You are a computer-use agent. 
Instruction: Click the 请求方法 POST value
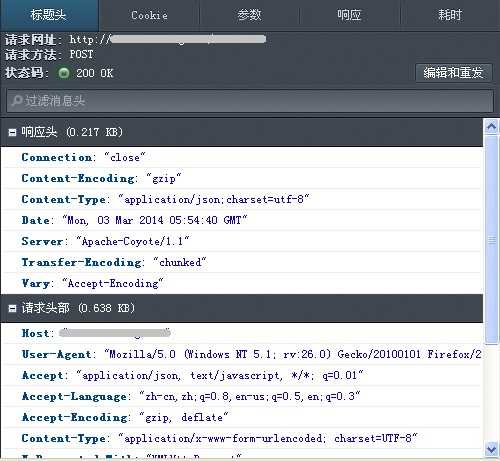pyautogui.click(x=81, y=54)
